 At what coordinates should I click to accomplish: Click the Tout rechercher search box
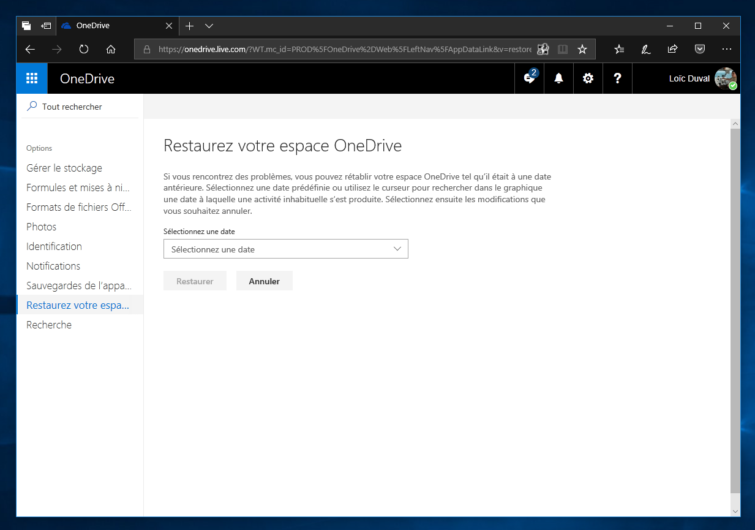coord(80,106)
